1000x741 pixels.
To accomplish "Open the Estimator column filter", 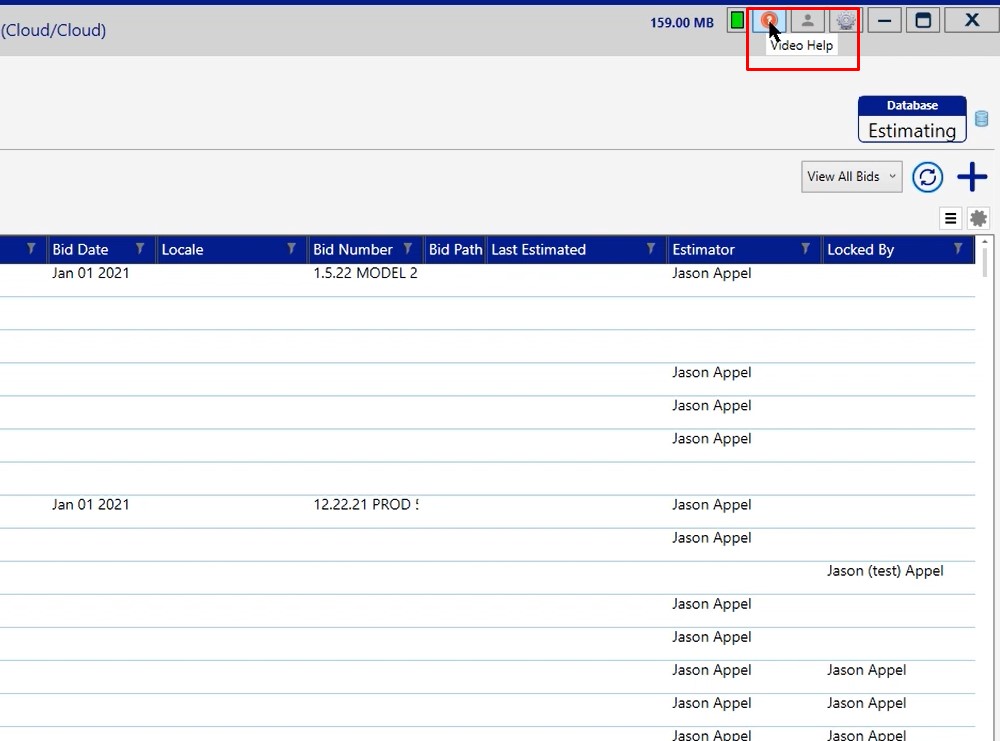I will click(x=805, y=249).
